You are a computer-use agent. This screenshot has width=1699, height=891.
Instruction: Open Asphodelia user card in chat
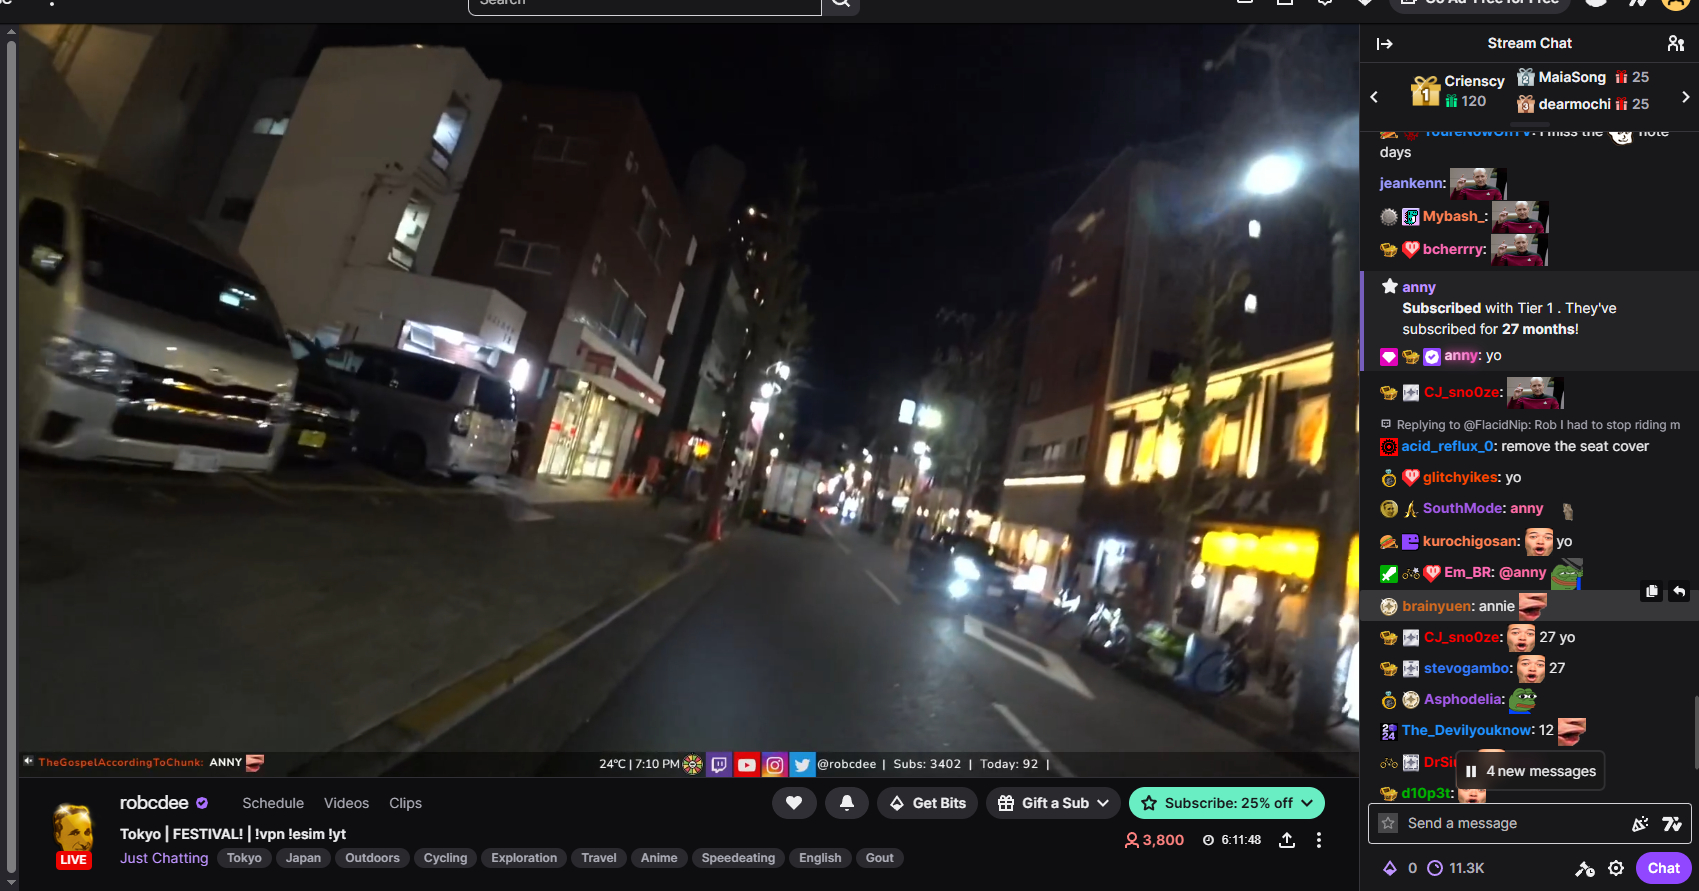click(1464, 699)
